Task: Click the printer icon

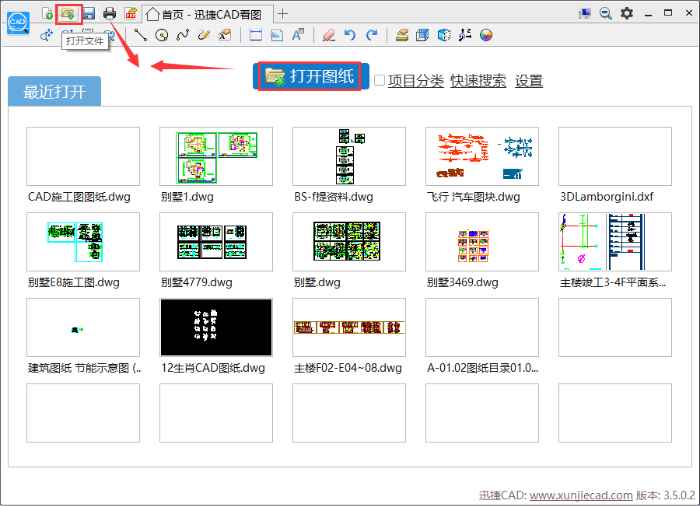Action: (110, 13)
